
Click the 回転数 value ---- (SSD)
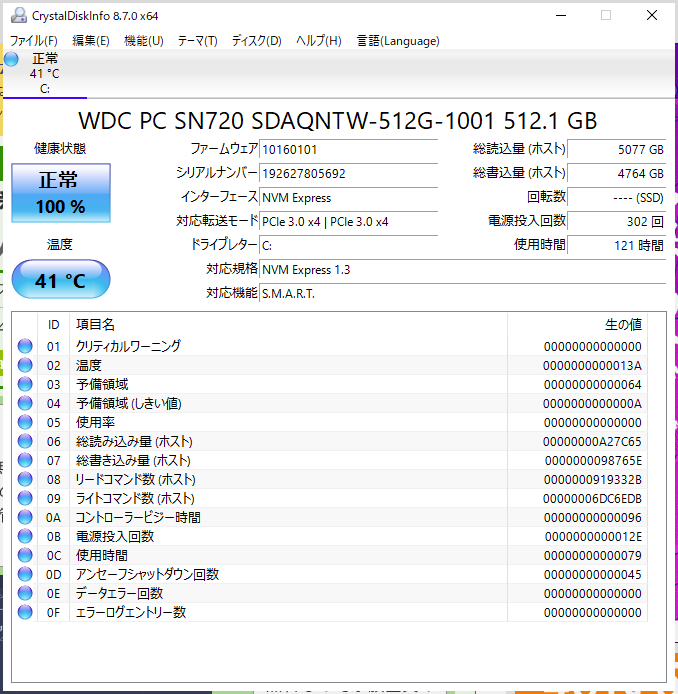616,197
